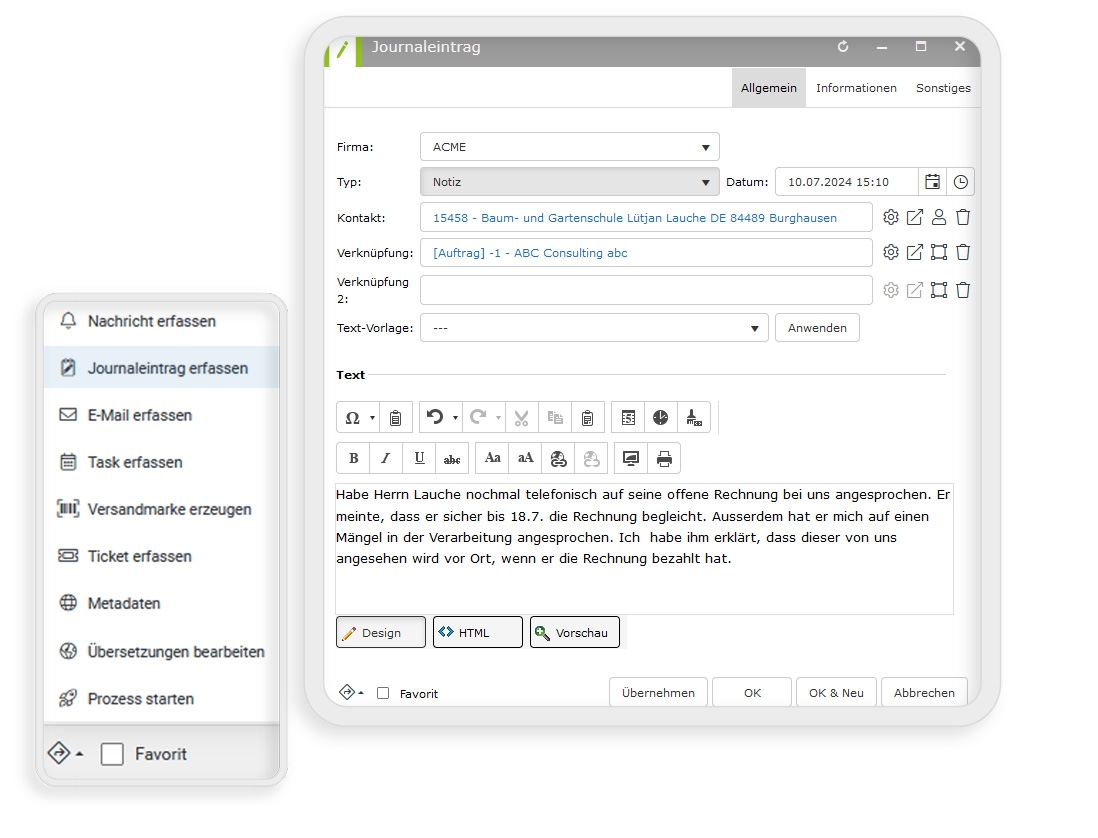Select Ticket erfassen from the menu
The height and width of the screenshot is (838, 1098).
161,556
